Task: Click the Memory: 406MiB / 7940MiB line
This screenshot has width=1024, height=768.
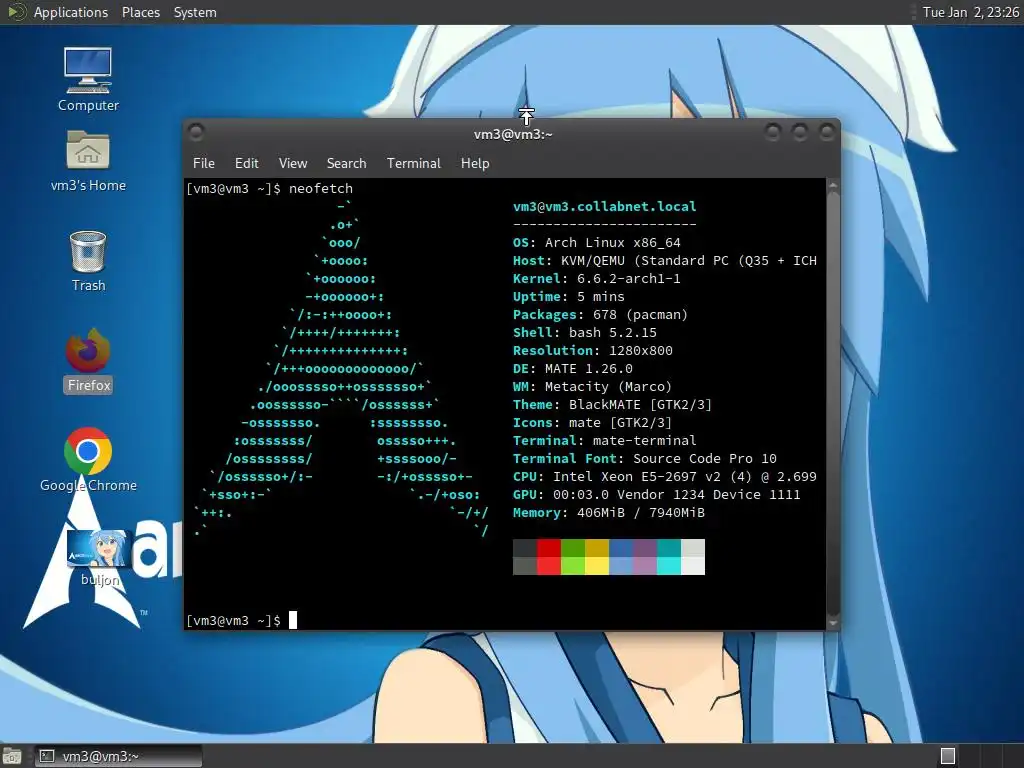Action: 609,513
